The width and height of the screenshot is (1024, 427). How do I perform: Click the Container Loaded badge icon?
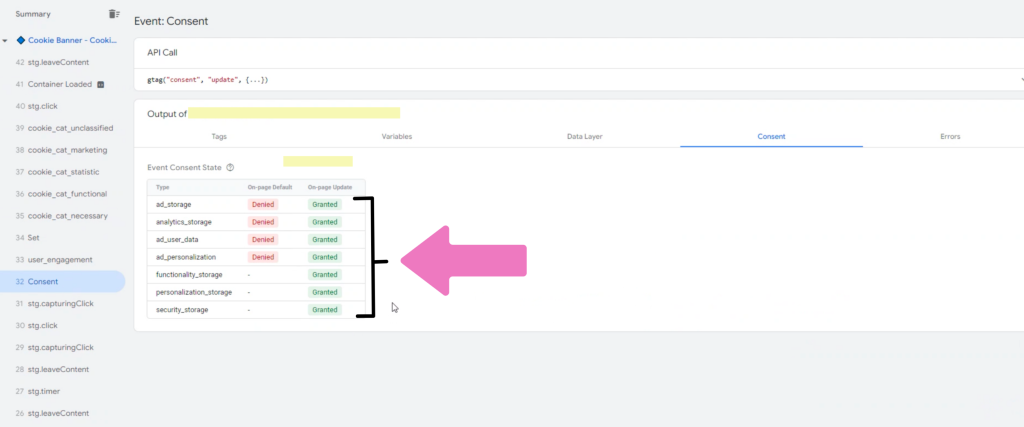pos(101,84)
